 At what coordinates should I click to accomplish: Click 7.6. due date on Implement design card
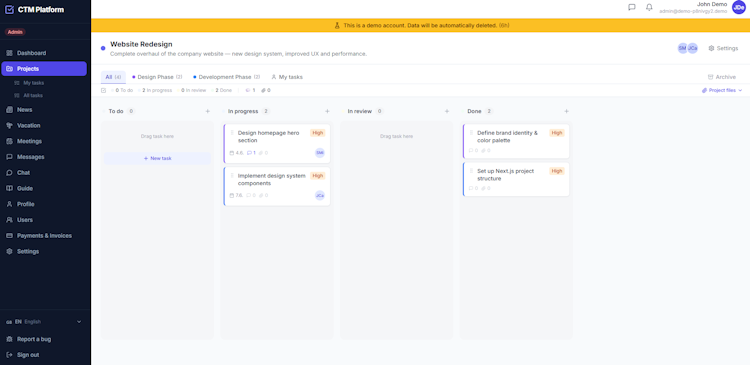pos(237,196)
